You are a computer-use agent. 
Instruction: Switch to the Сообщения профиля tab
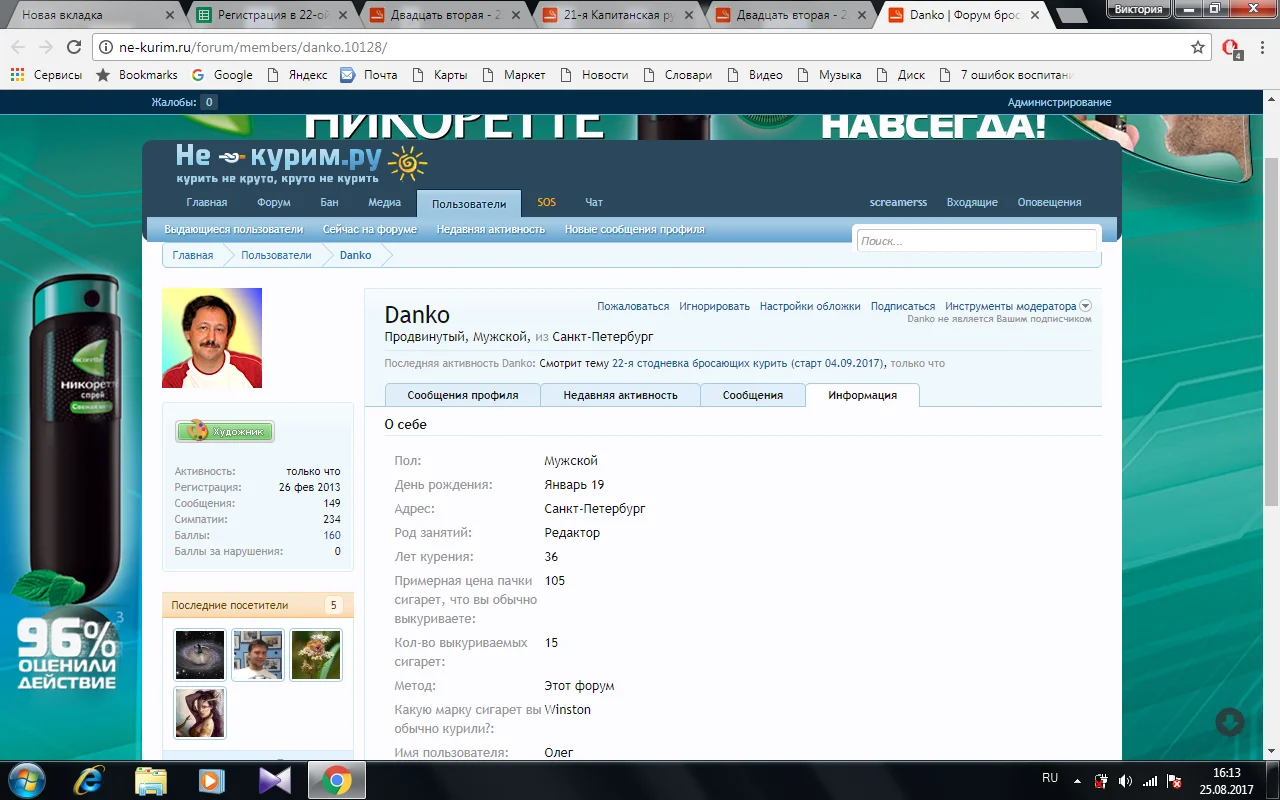(462, 395)
